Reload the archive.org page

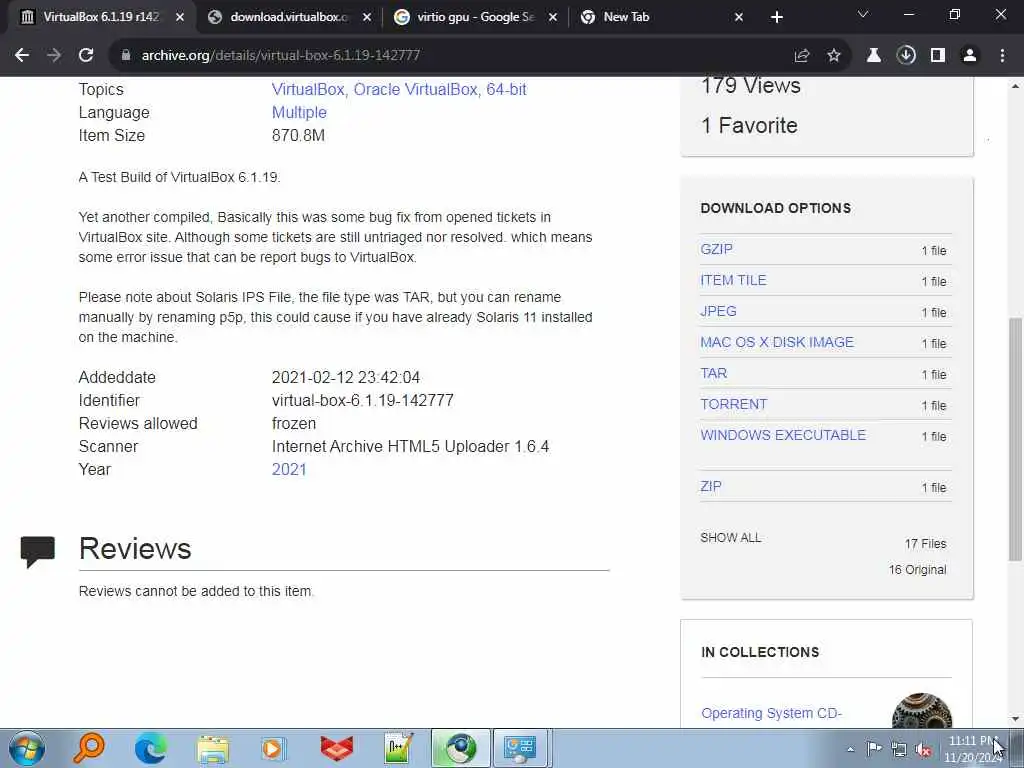point(86,56)
